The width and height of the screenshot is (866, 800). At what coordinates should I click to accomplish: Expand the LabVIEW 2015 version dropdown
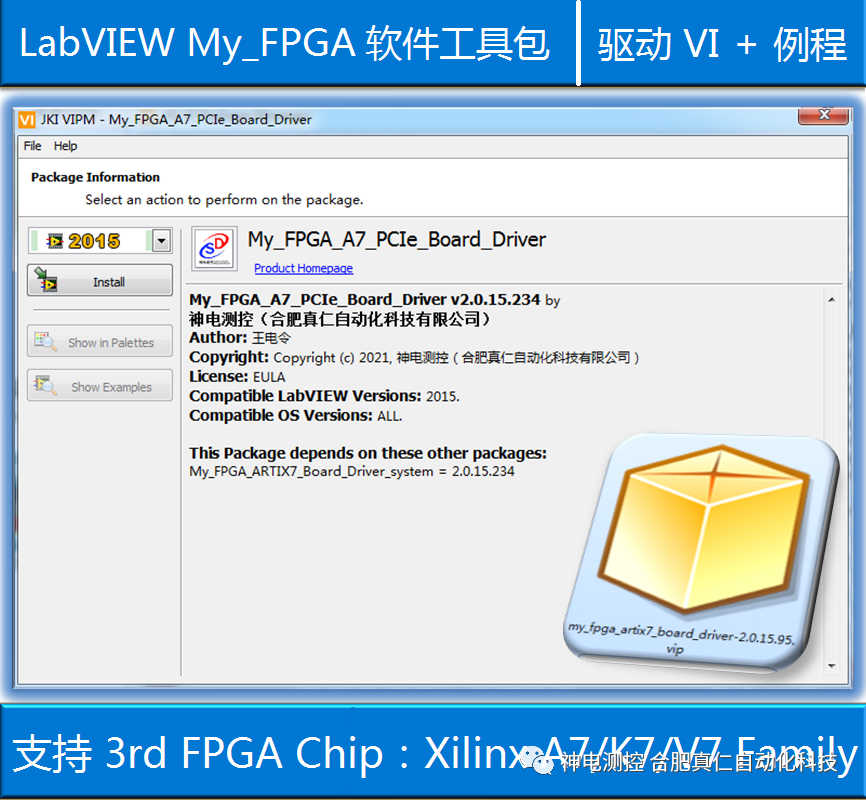click(x=161, y=241)
